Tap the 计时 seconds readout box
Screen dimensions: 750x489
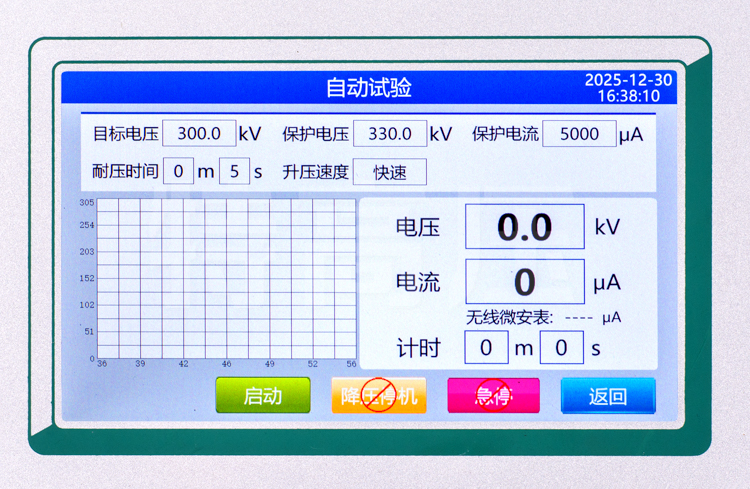click(x=562, y=348)
